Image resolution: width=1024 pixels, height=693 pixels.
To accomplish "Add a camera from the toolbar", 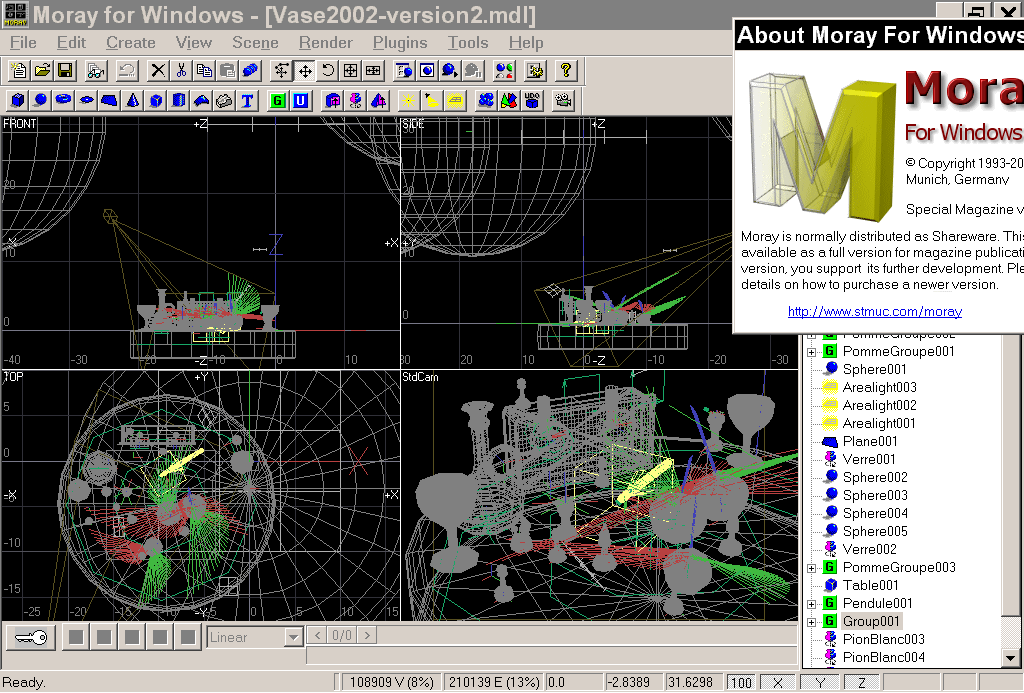I will [x=564, y=101].
